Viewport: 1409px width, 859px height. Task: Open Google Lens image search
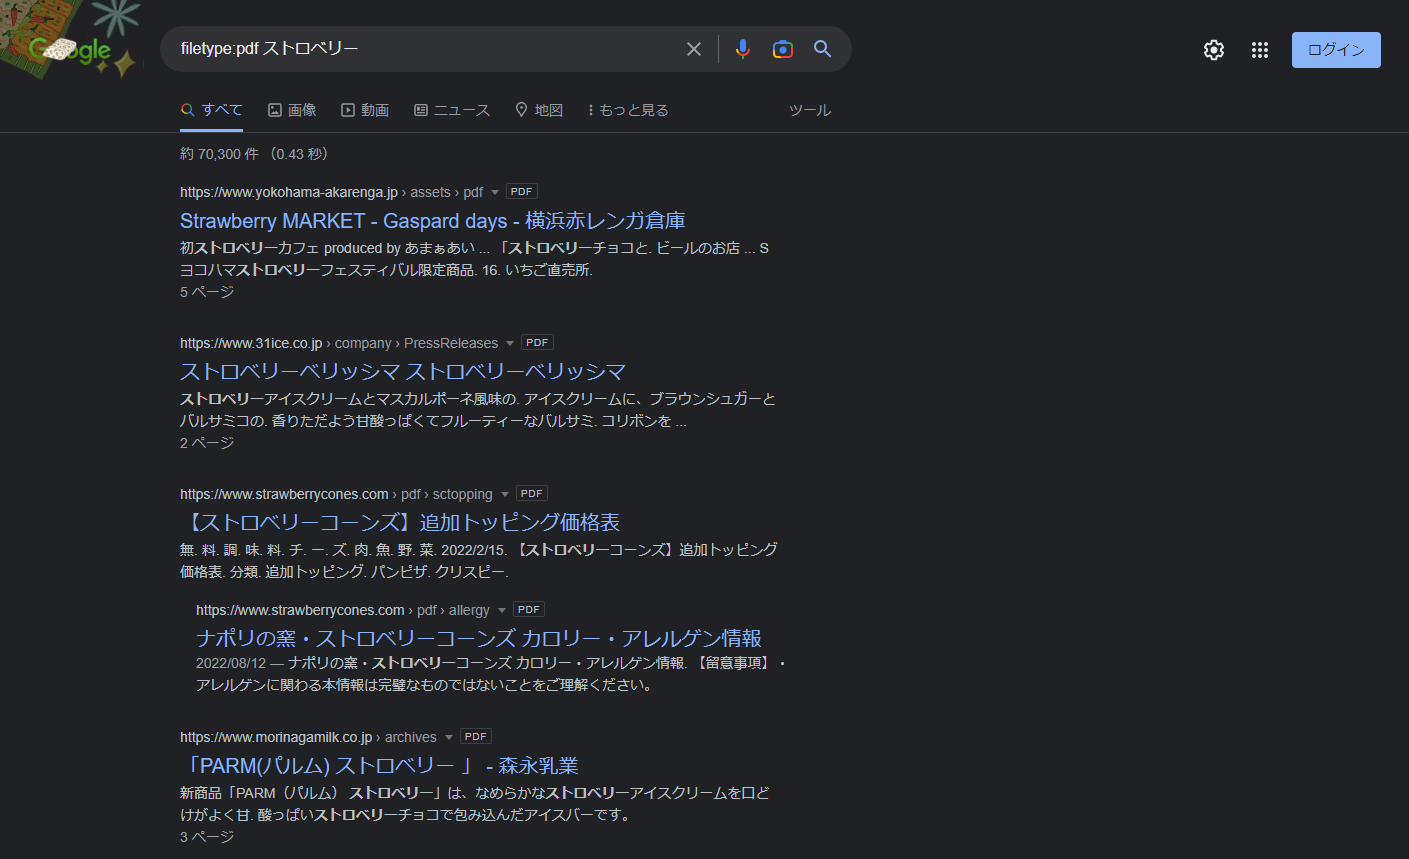pyautogui.click(x=783, y=49)
